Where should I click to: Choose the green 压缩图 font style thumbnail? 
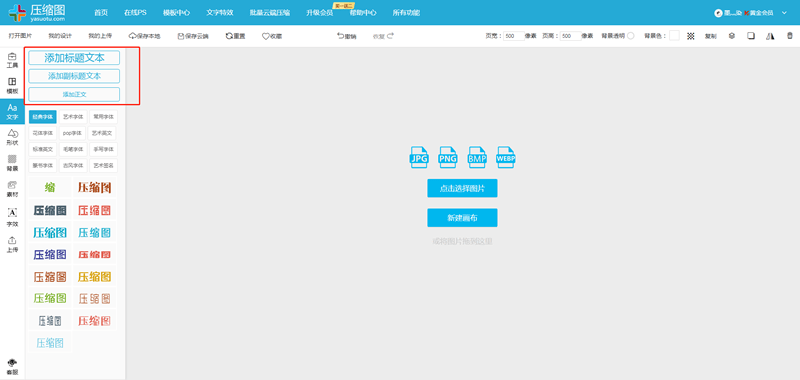pos(50,298)
